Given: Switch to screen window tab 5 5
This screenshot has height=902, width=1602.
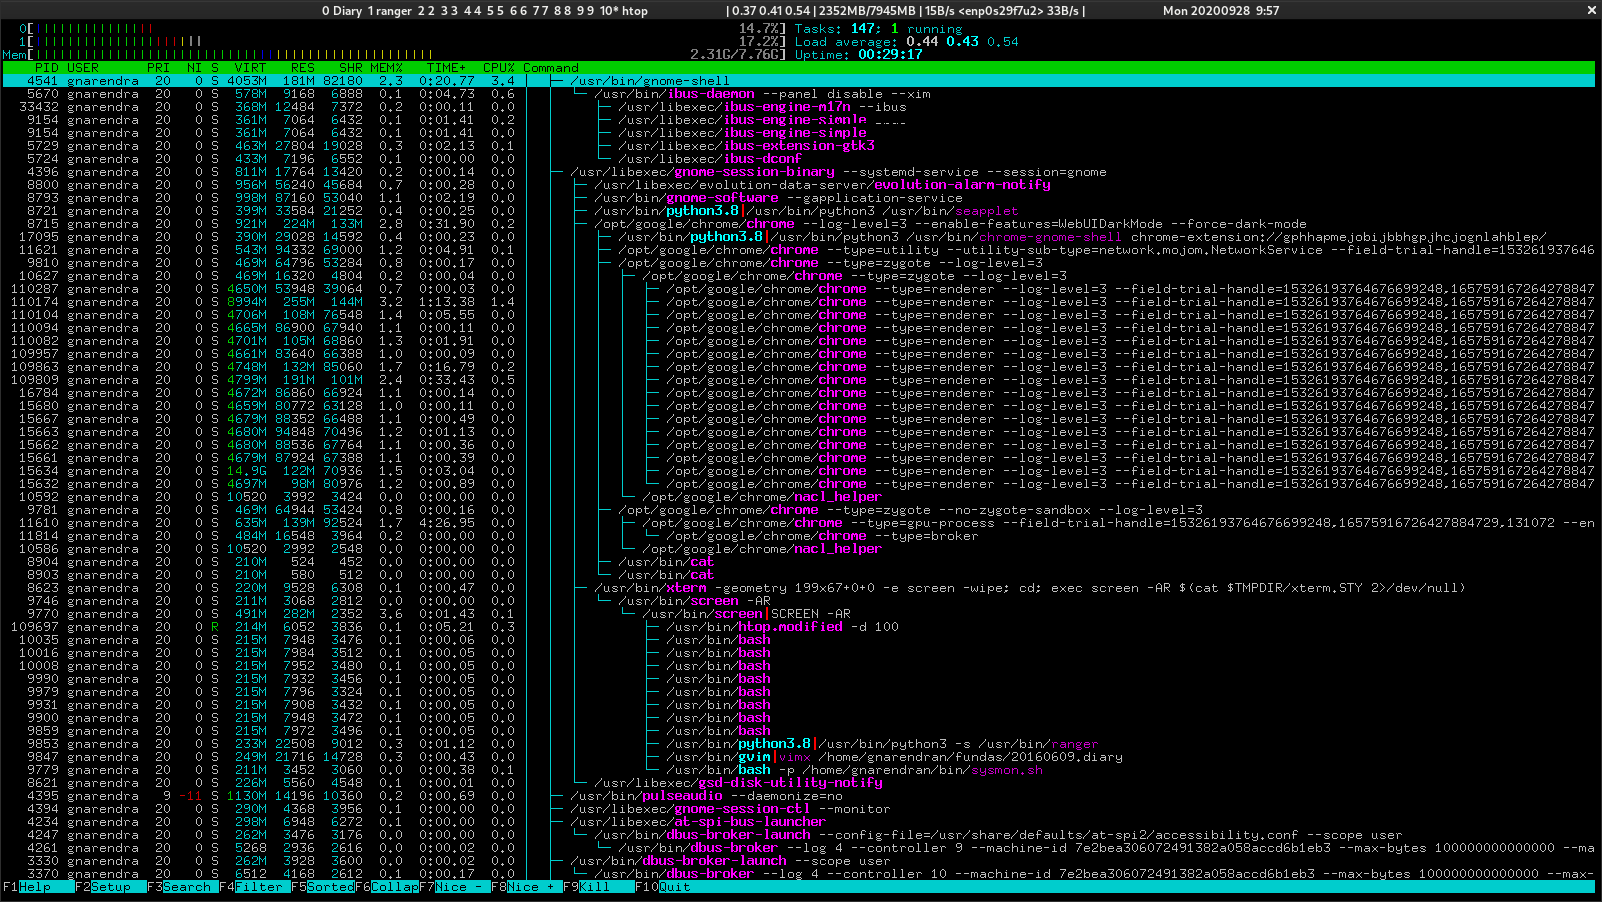Looking at the screenshot, I should pyautogui.click(x=495, y=11).
